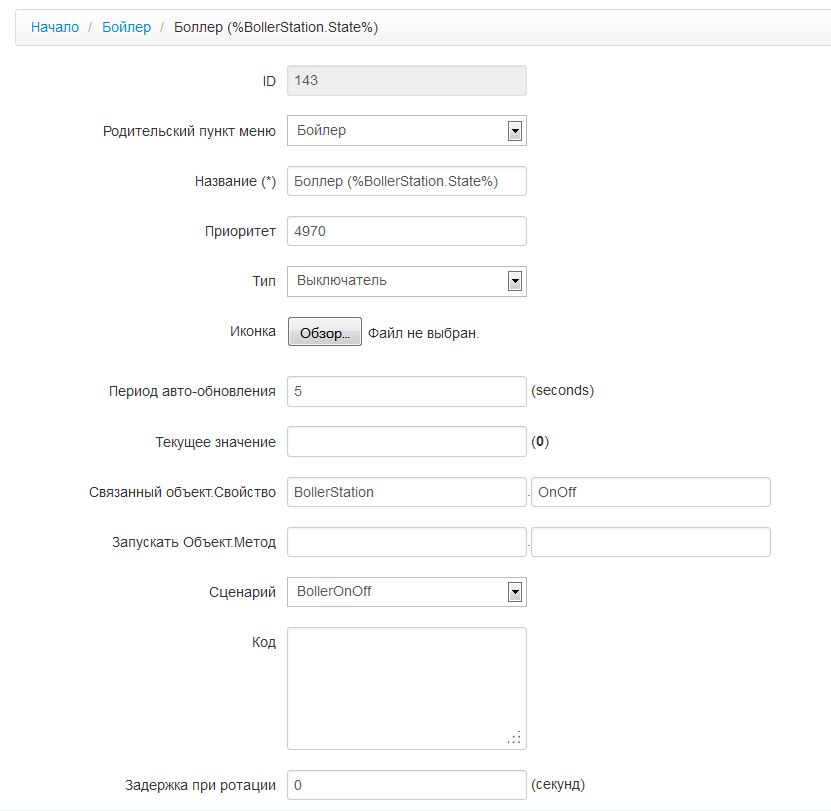Click the Метод name input field
Image resolution: width=831 pixels, height=811 pixels.
tap(650, 542)
